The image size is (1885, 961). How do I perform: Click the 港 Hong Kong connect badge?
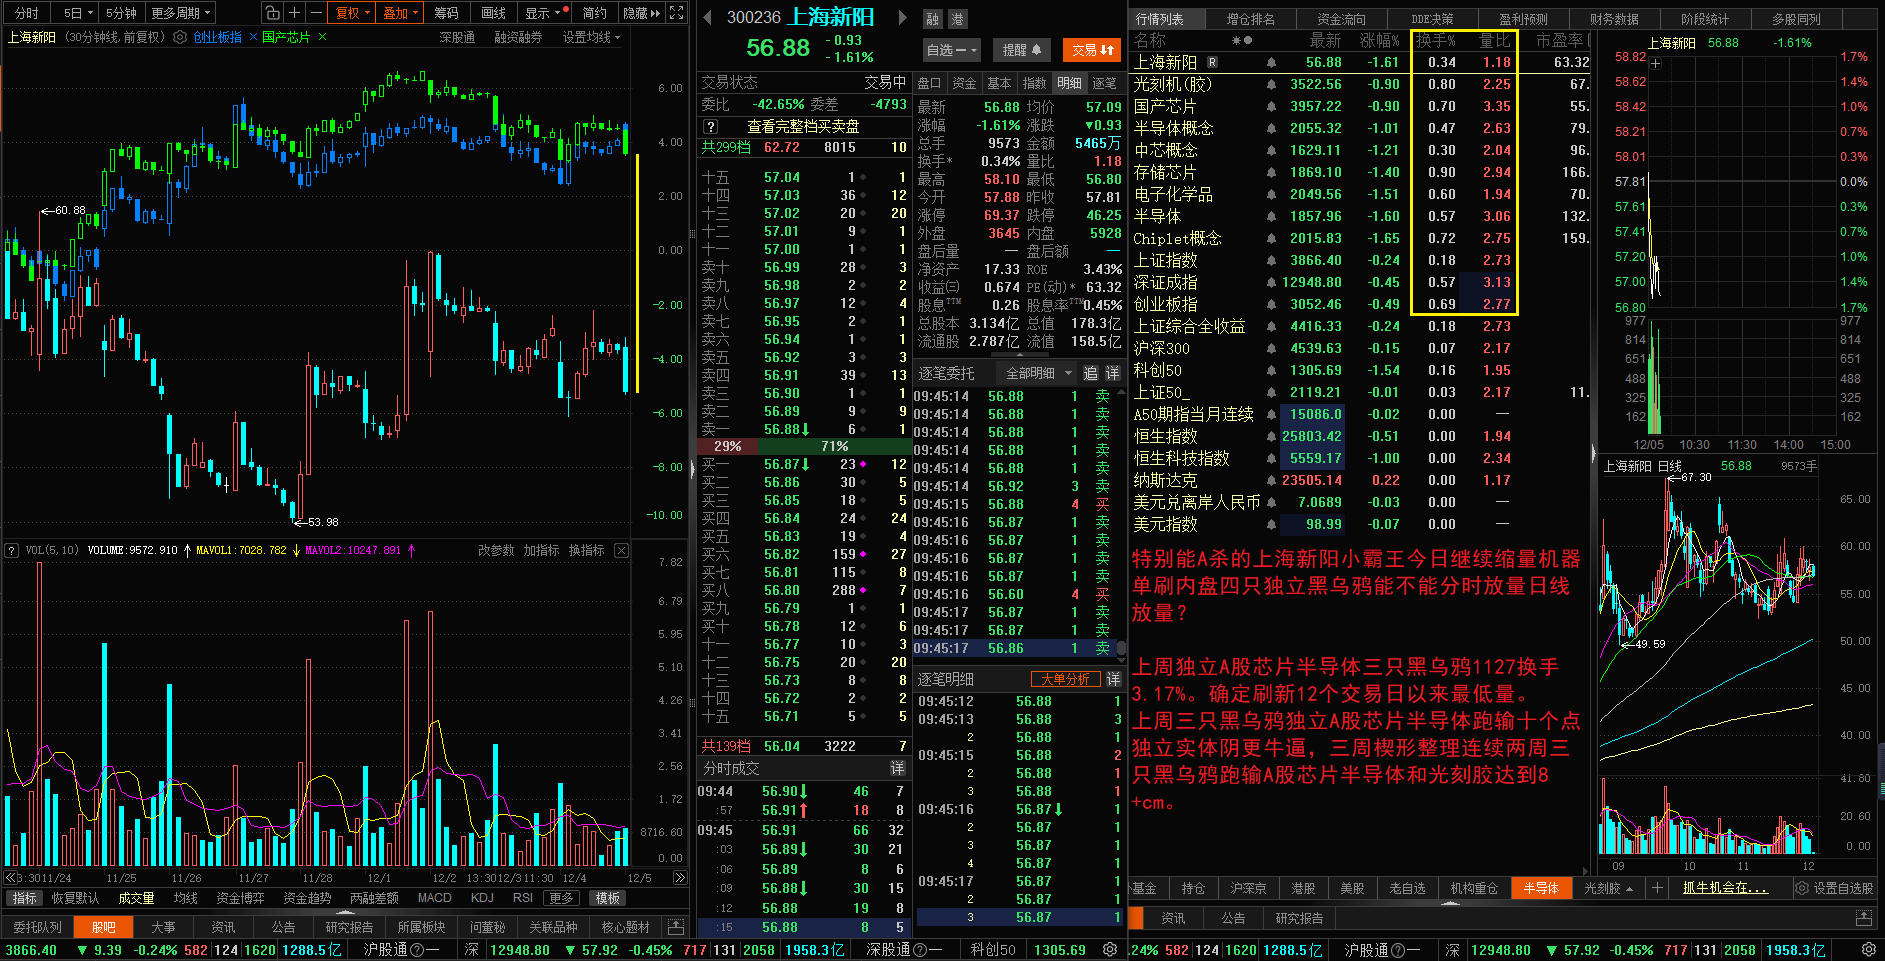(x=957, y=19)
